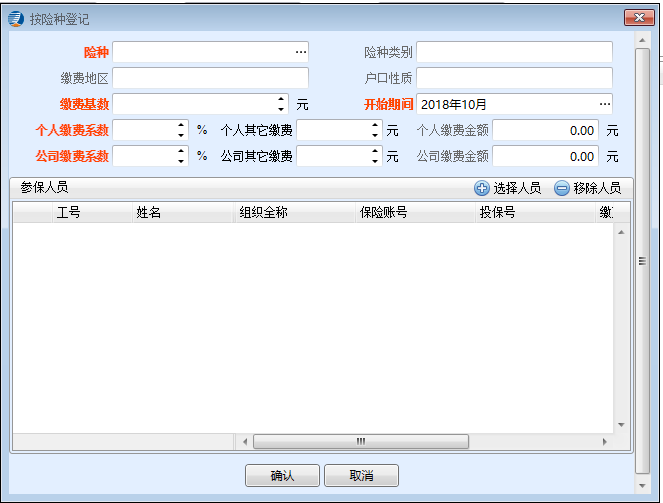Screen dimensions: 663x503
Task: Select the 组织全称 column header
Action: click(x=264, y=212)
